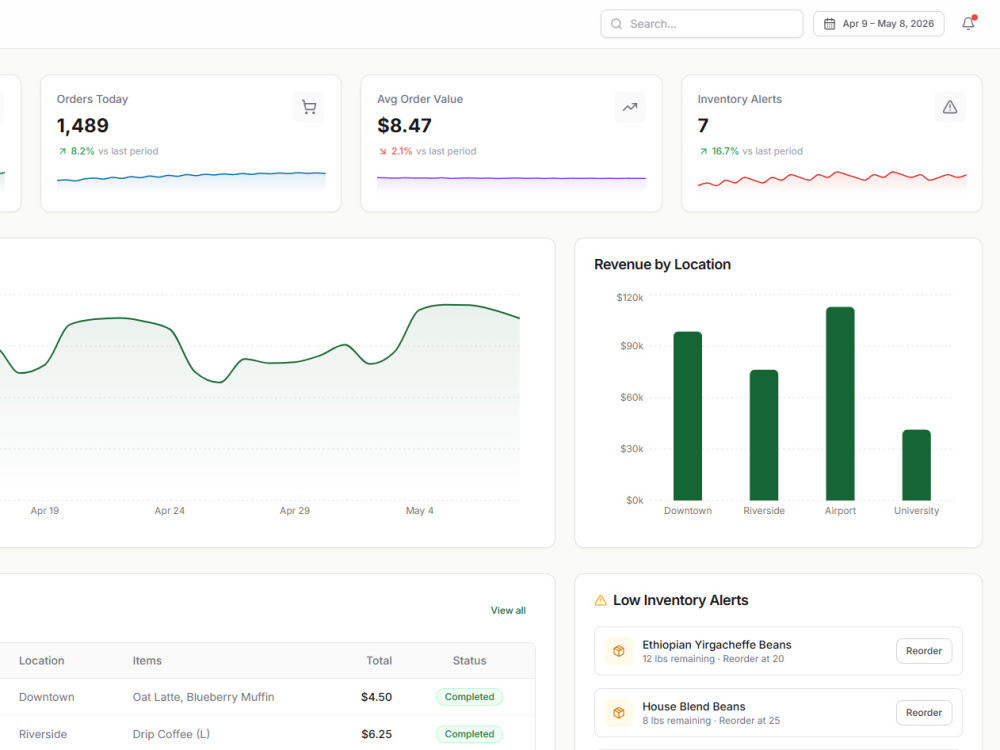This screenshot has height=750, width=1000.
Task: Open the notifications bell
Action: (x=968, y=24)
